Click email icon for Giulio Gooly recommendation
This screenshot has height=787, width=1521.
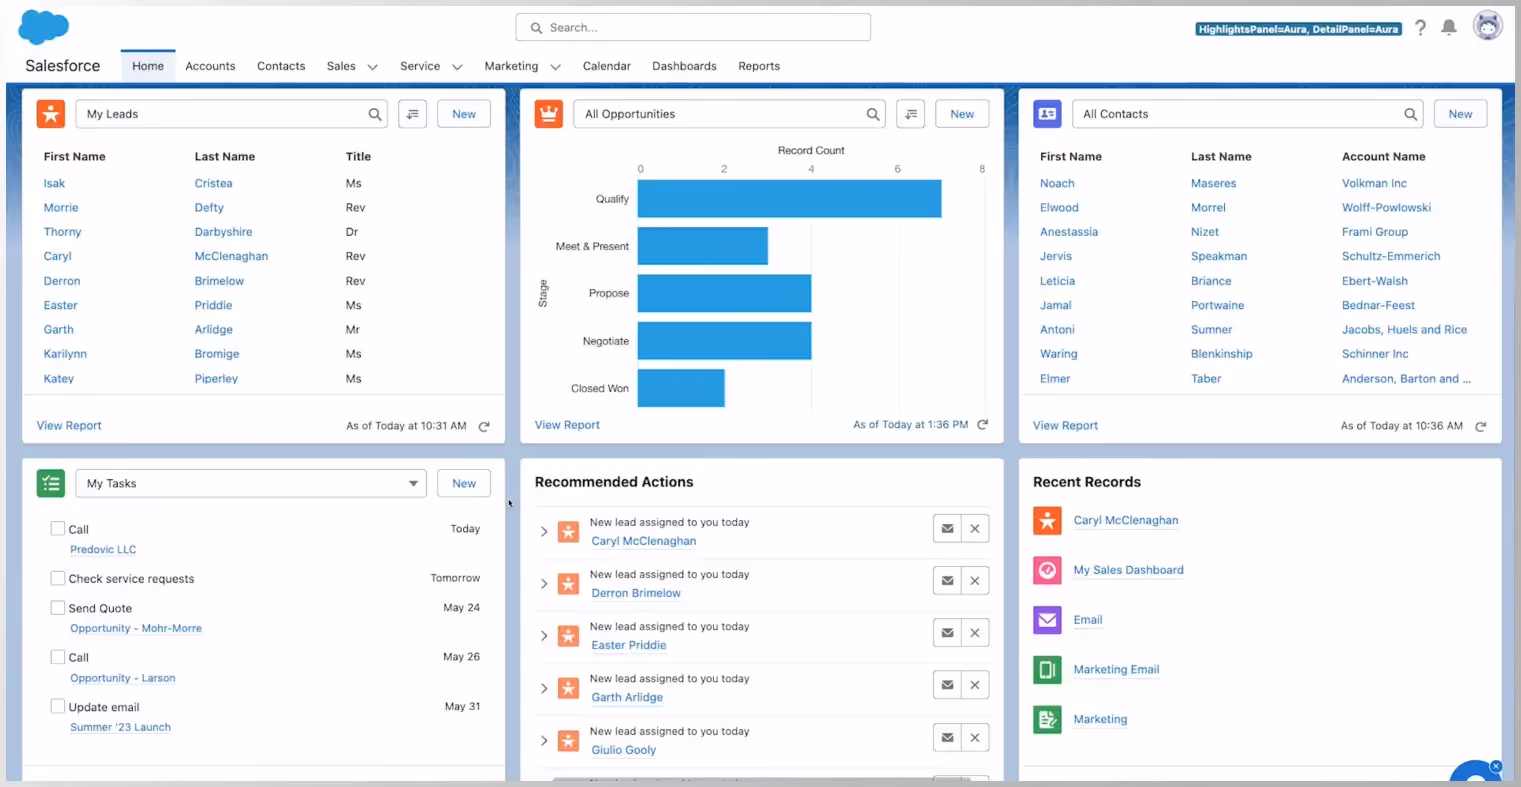tap(947, 738)
